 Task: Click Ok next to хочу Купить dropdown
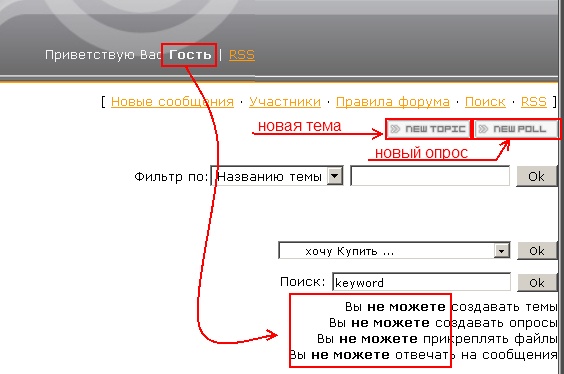(537, 251)
